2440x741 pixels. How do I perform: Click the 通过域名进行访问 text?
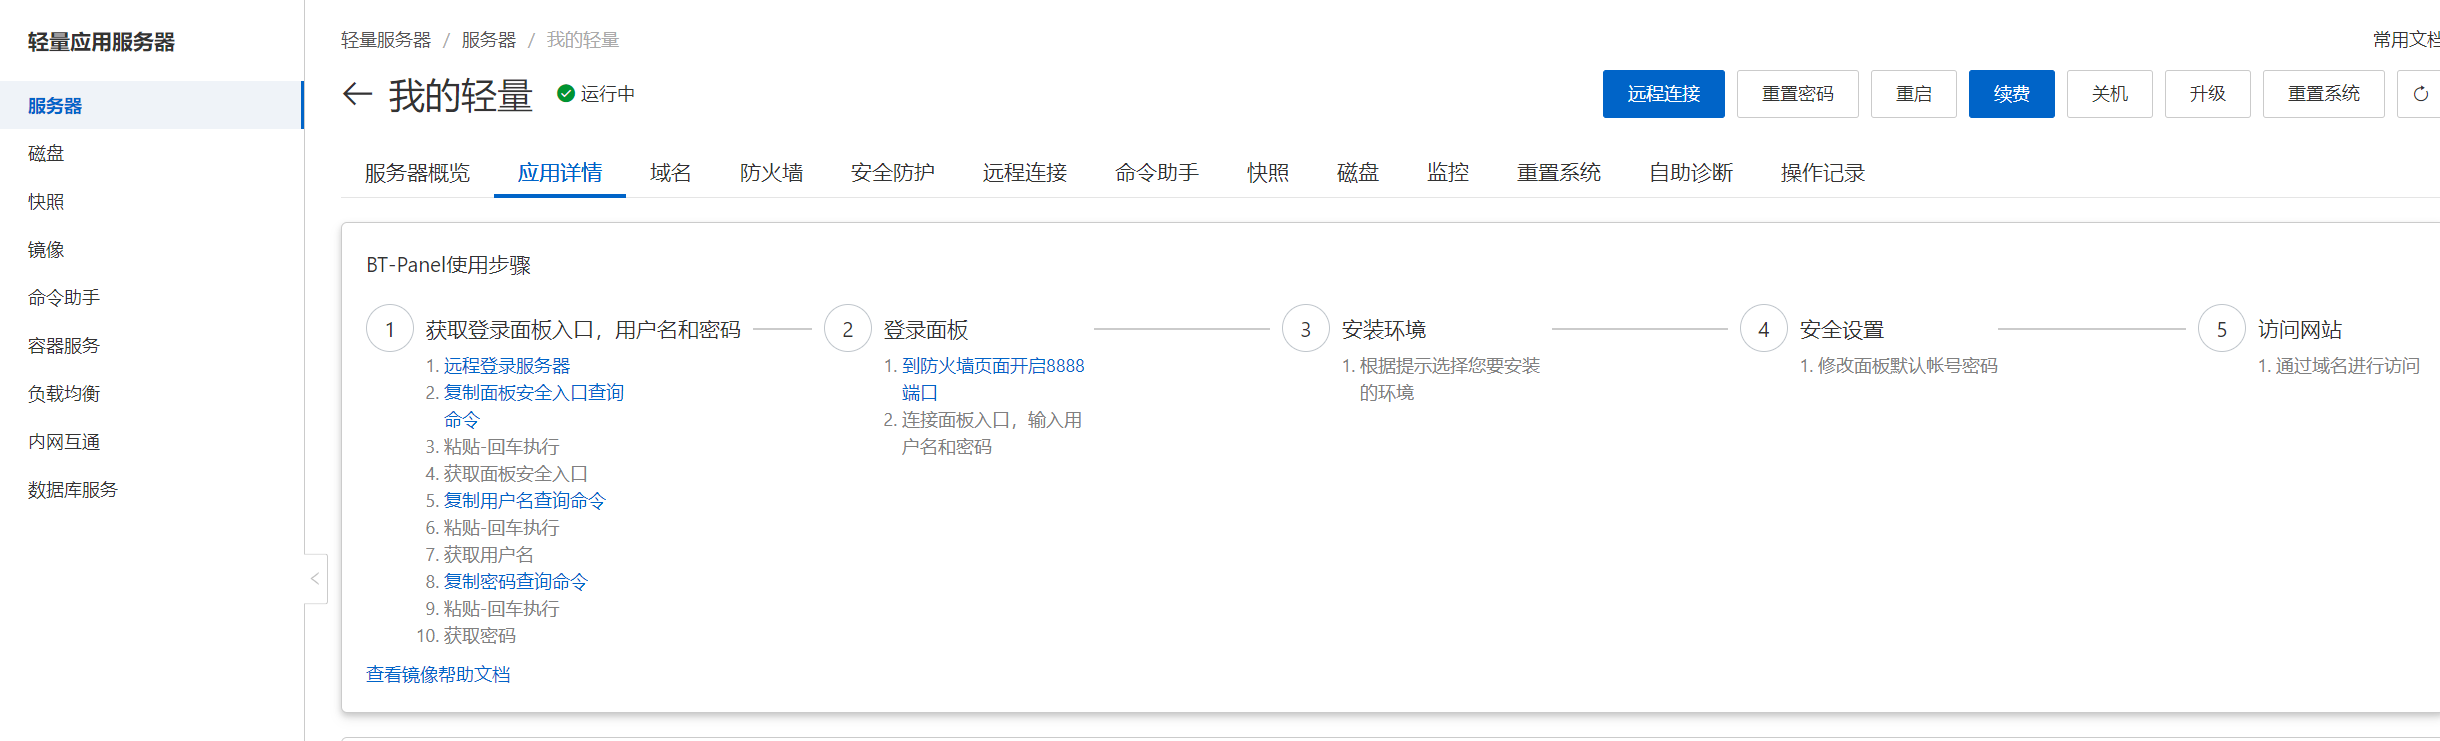click(2347, 366)
